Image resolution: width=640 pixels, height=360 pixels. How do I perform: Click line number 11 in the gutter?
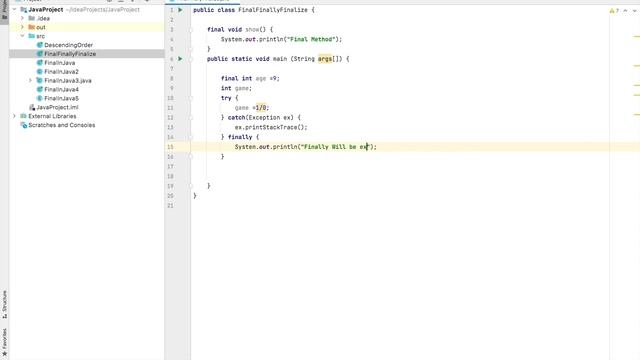pos(170,108)
